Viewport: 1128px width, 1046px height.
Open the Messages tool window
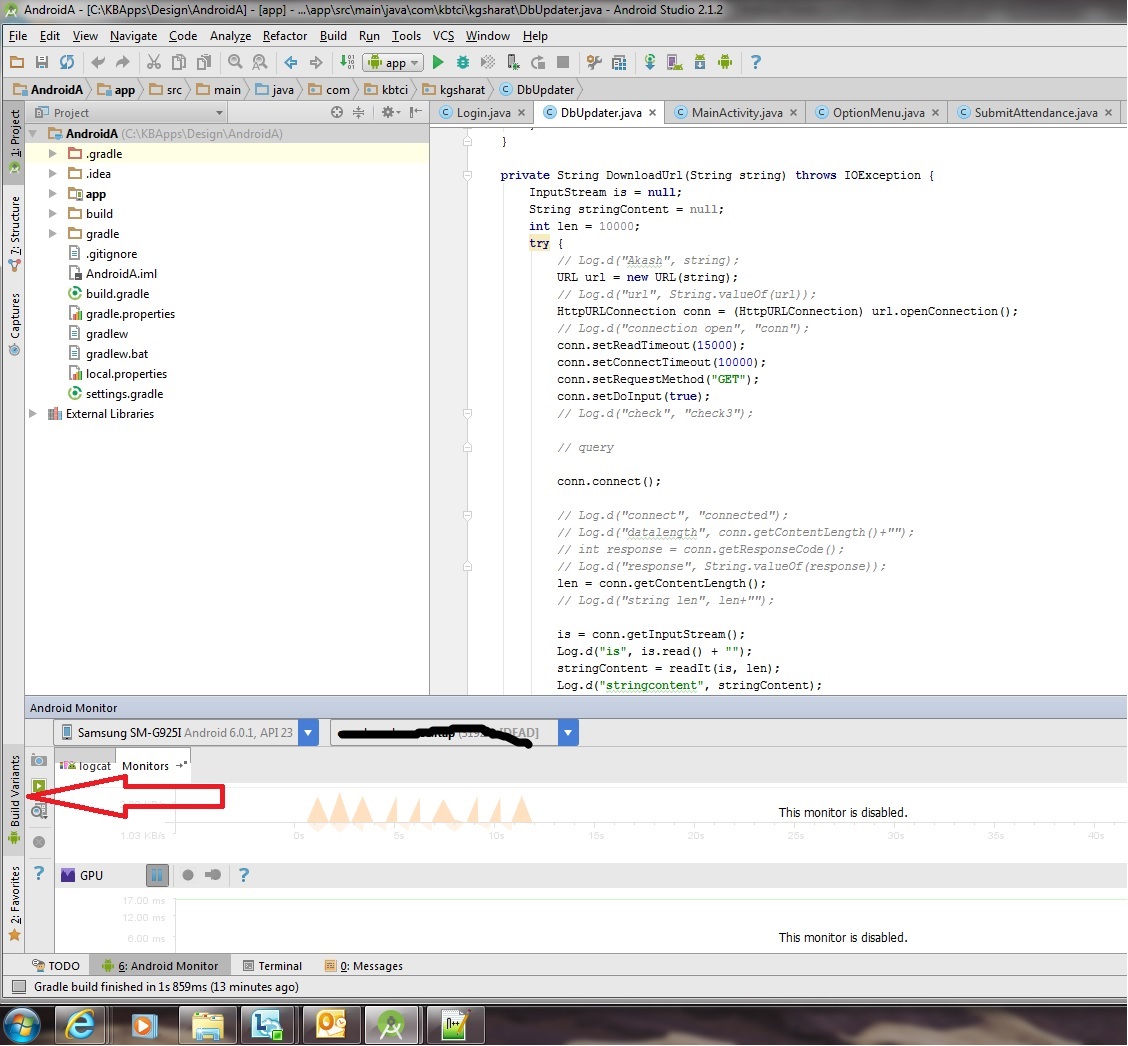pos(363,965)
